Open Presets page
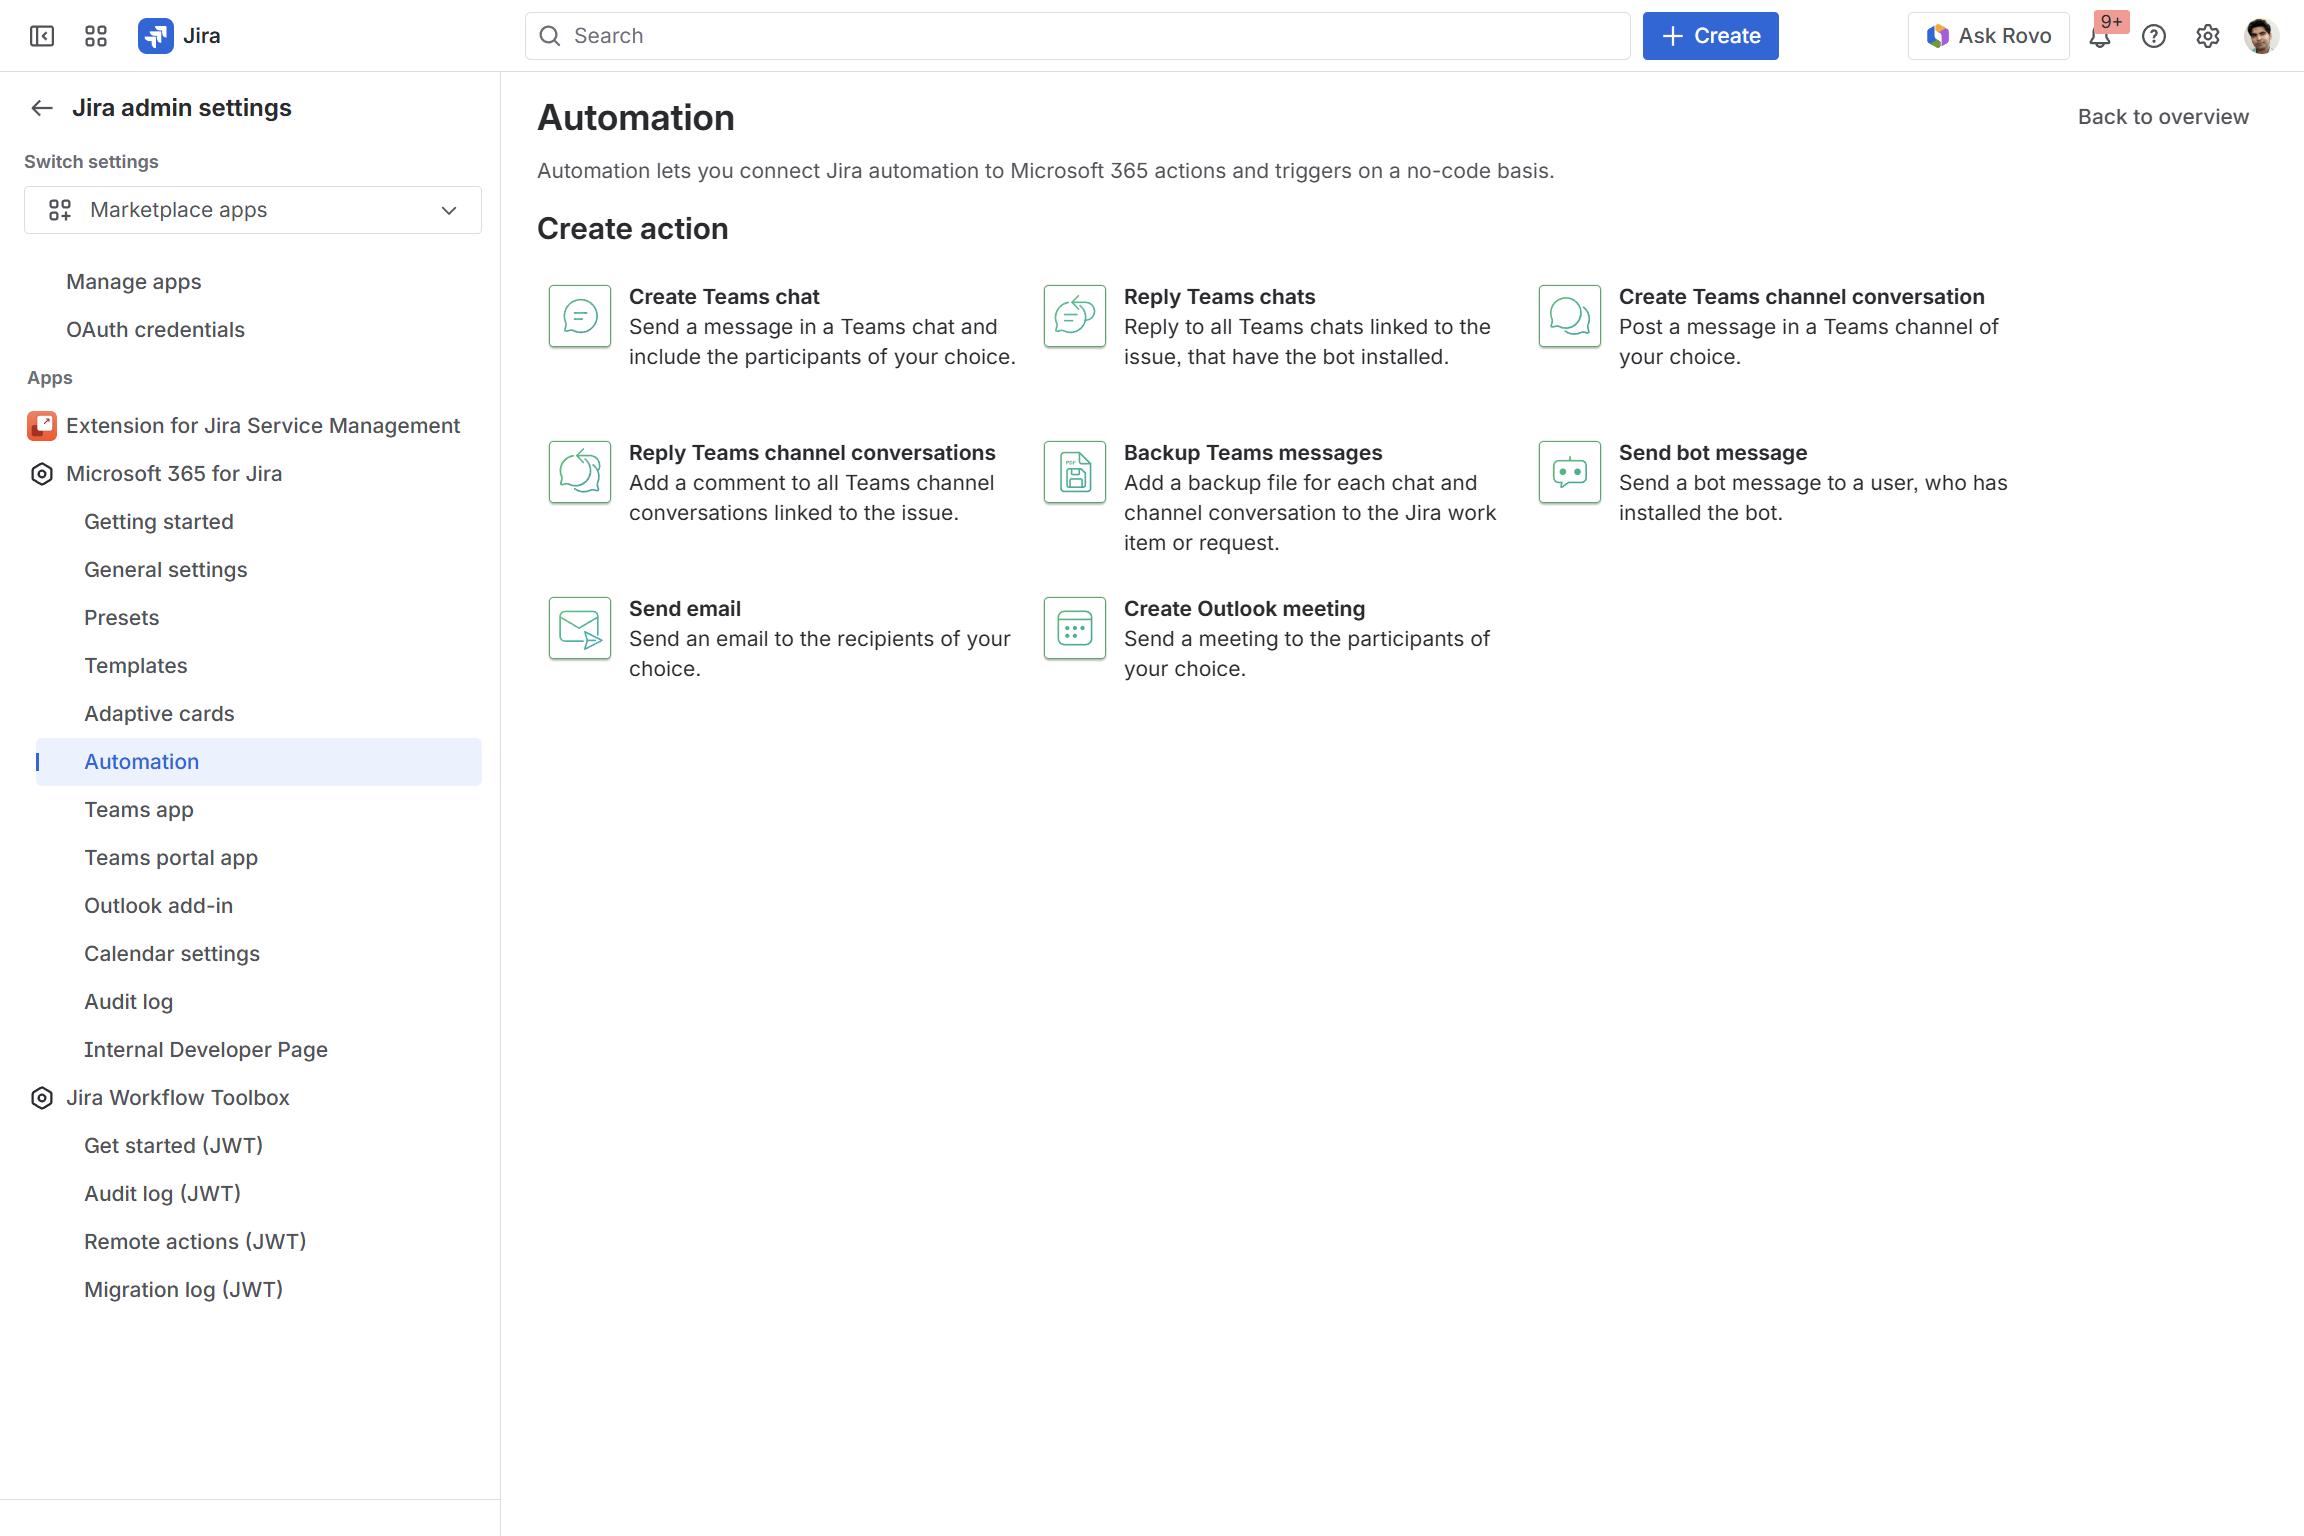 (x=122, y=618)
